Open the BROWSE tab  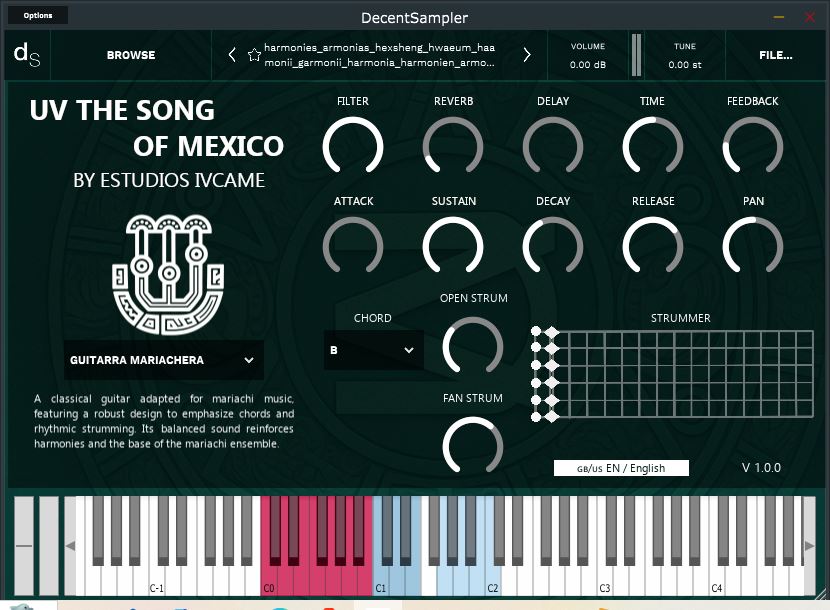pyautogui.click(x=131, y=55)
